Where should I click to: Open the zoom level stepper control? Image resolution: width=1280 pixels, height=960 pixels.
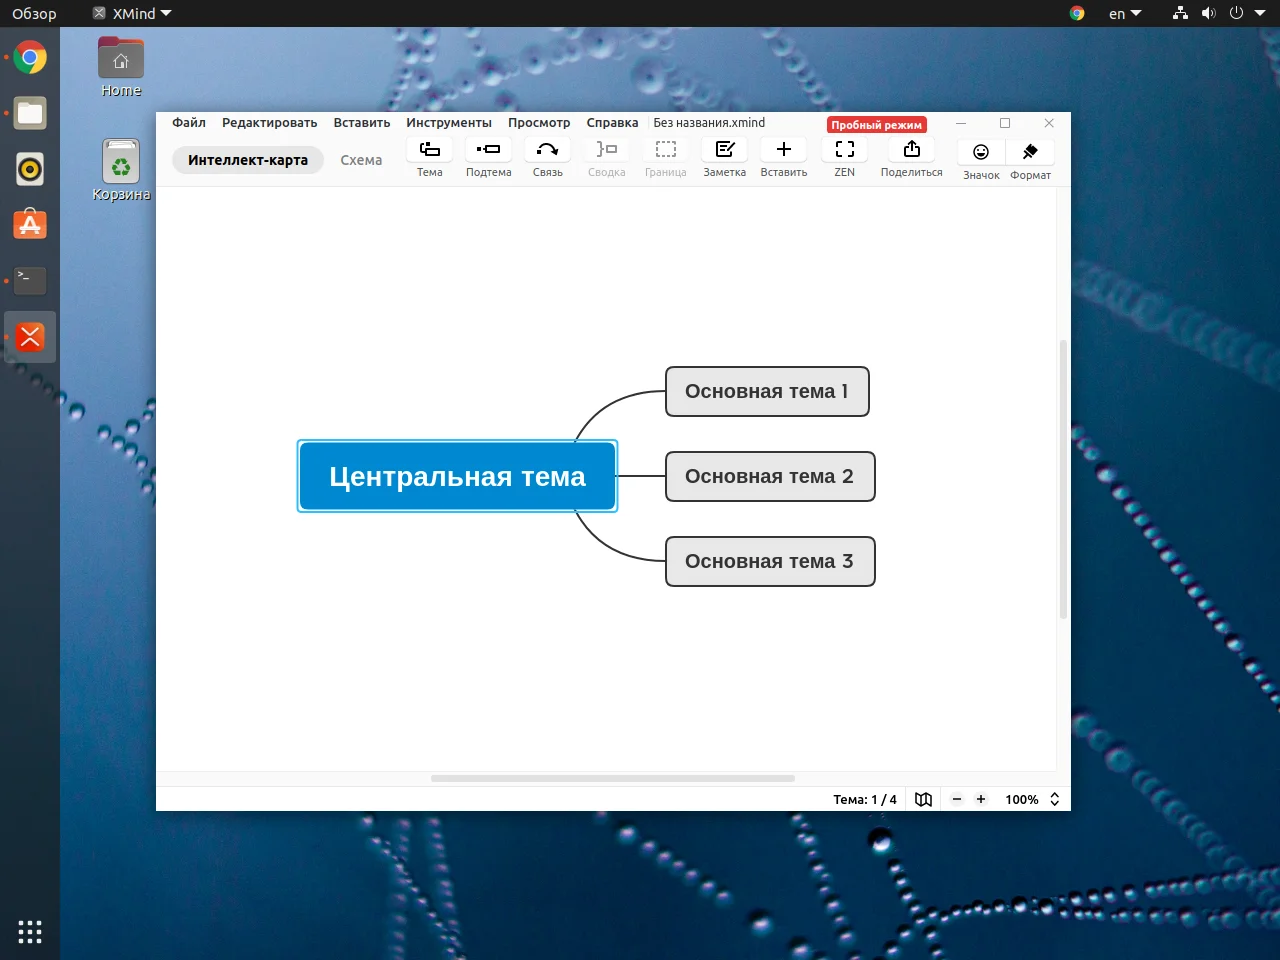point(1053,799)
